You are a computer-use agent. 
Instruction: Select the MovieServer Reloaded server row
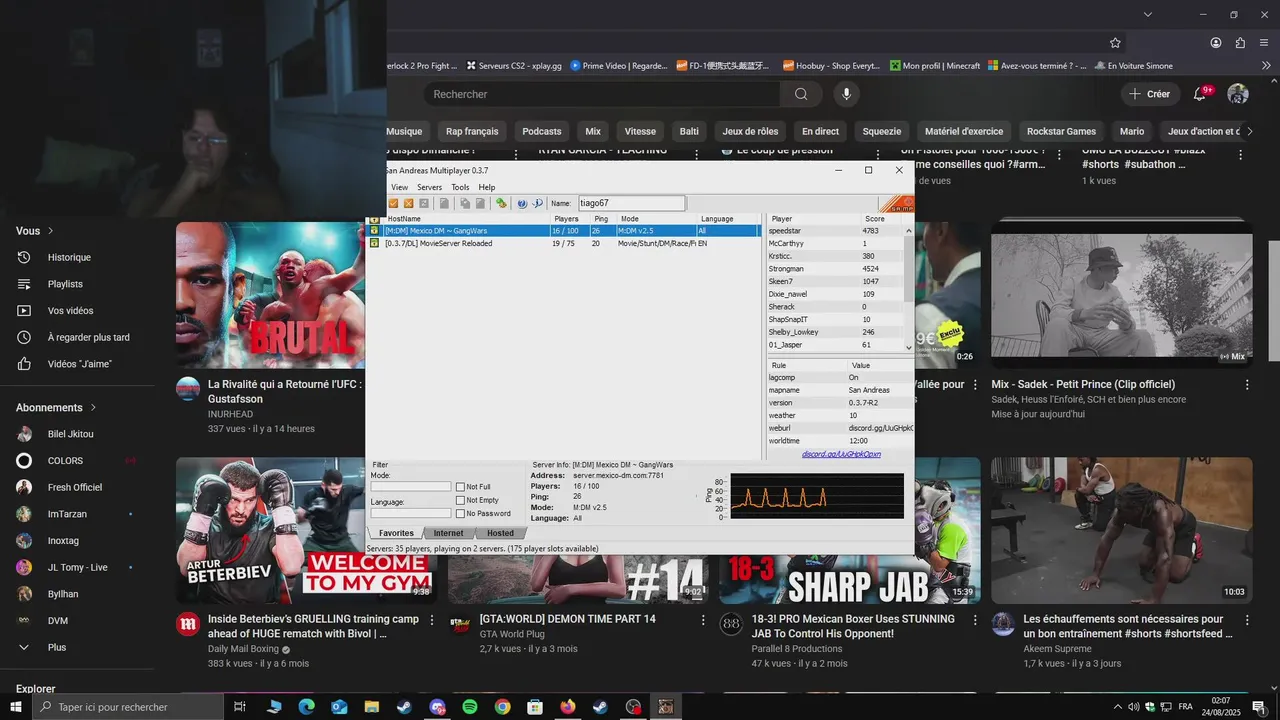(x=565, y=243)
